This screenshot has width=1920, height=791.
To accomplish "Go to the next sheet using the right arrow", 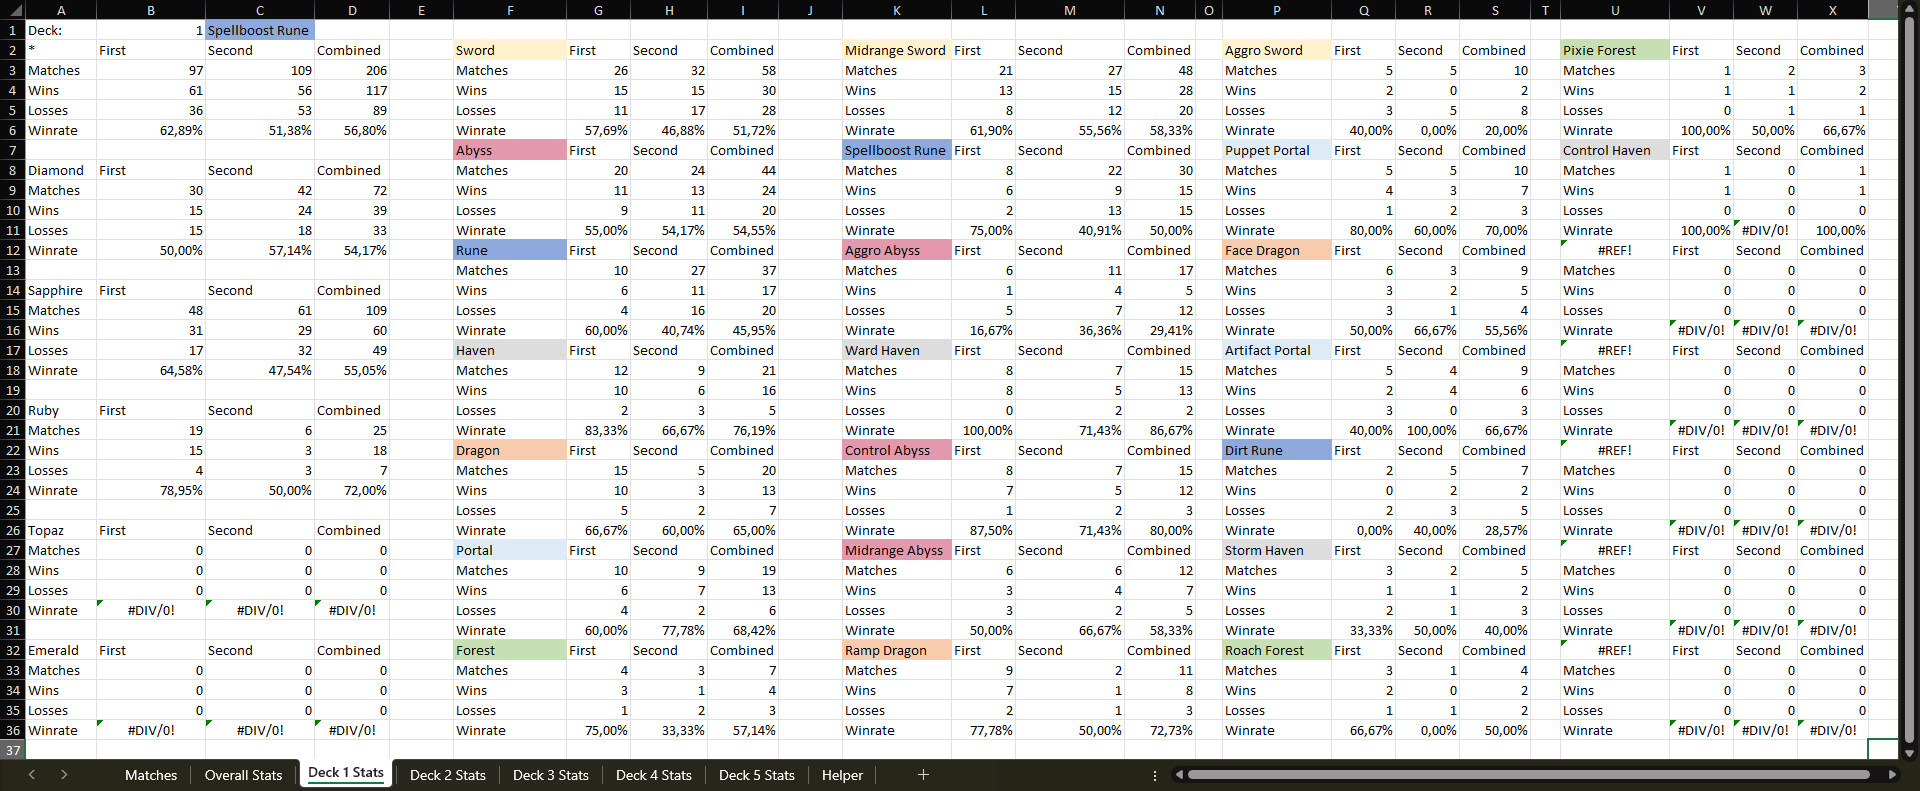I will (x=64, y=775).
